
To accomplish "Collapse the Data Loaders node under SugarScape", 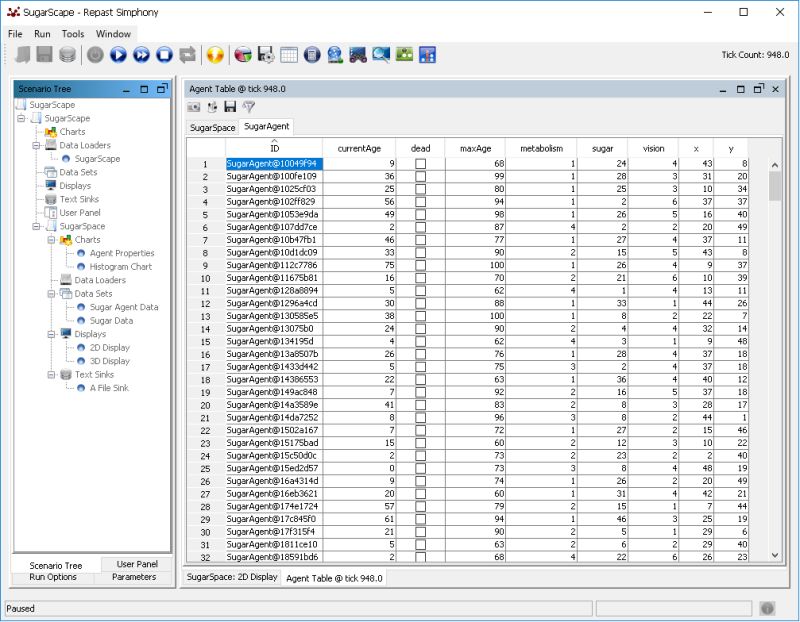I will pyautogui.click(x=36, y=145).
